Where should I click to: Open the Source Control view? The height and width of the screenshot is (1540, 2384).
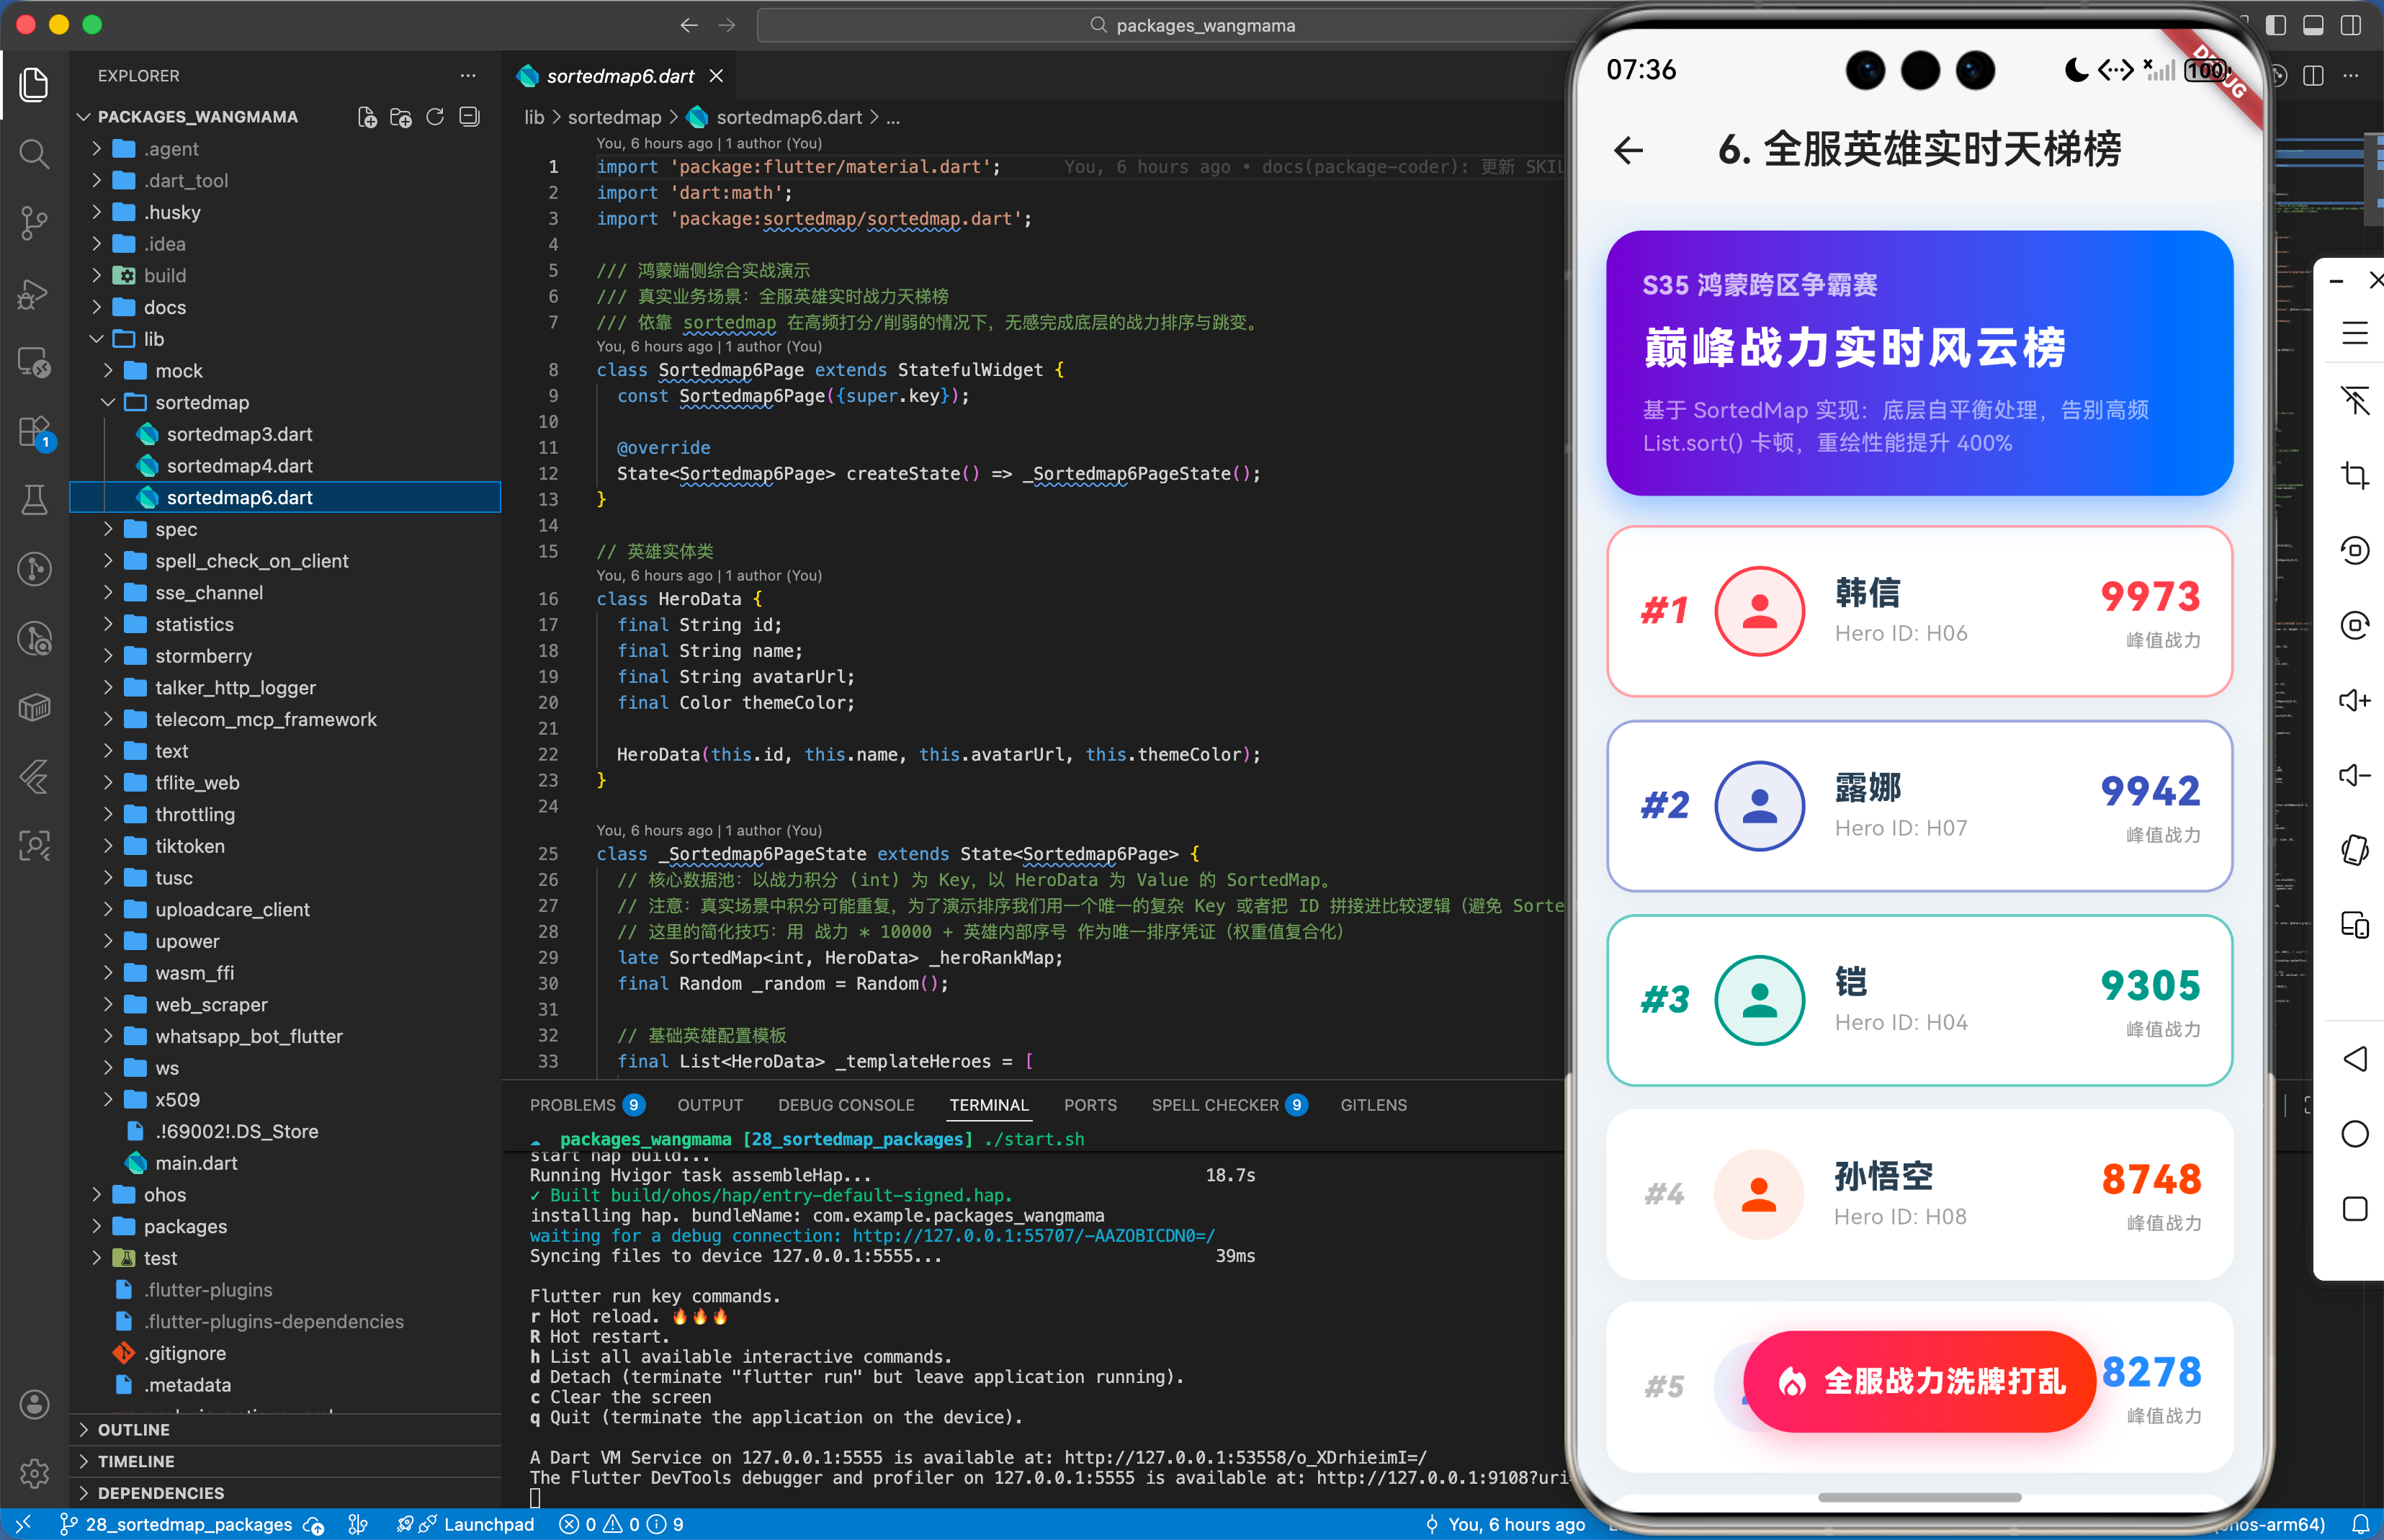35,223
